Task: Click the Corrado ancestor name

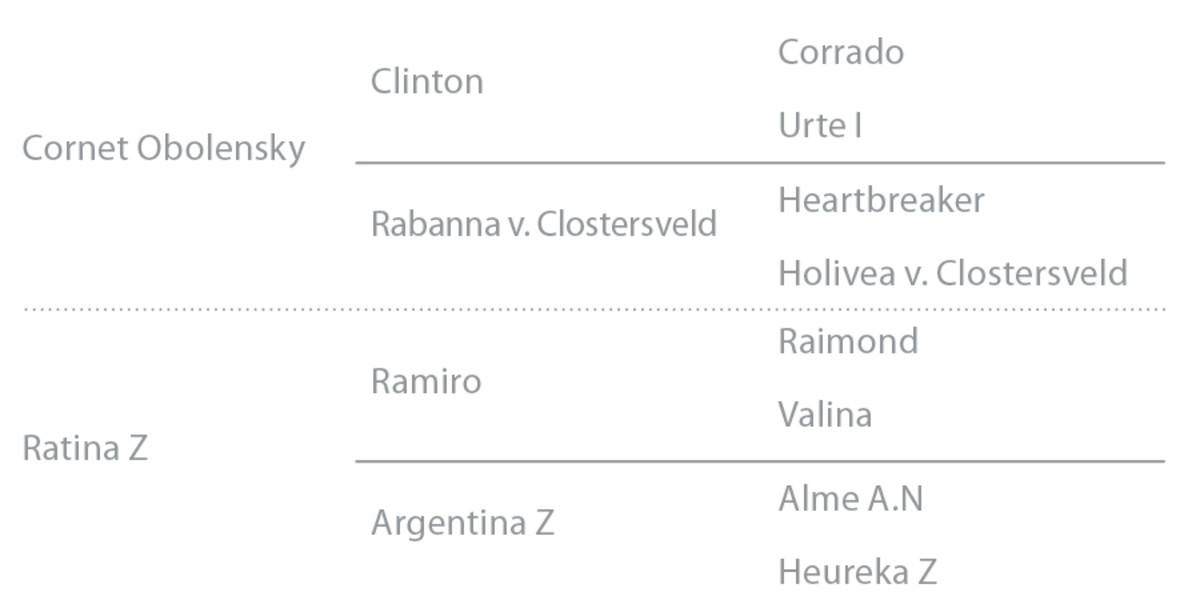Action: tap(841, 52)
